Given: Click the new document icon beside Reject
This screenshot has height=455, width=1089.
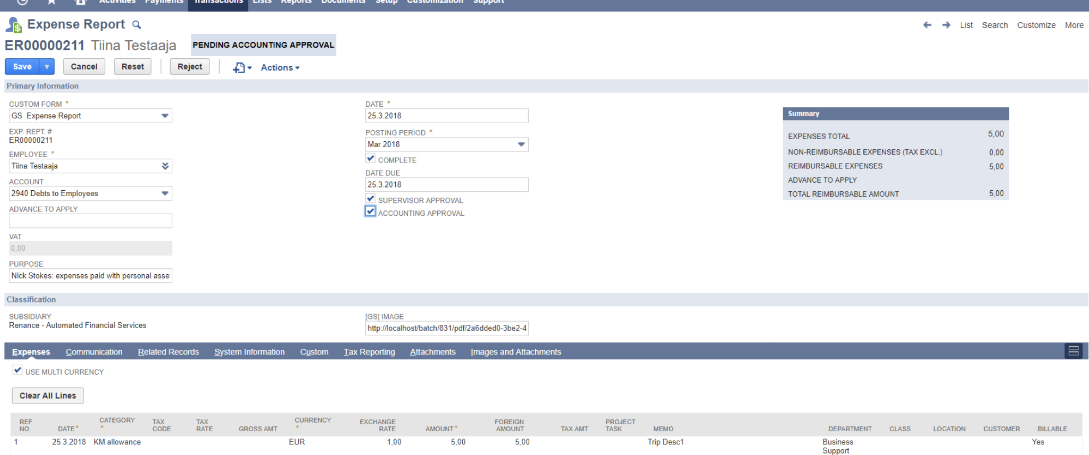Looking at the screenshot, I should [240, 67].
